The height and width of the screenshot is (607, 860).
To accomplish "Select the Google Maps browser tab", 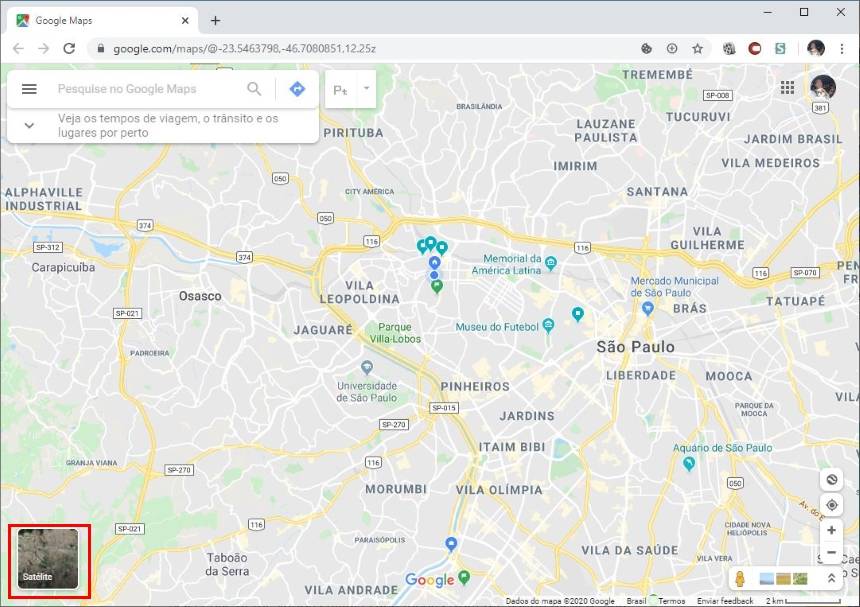I will 100,20.
